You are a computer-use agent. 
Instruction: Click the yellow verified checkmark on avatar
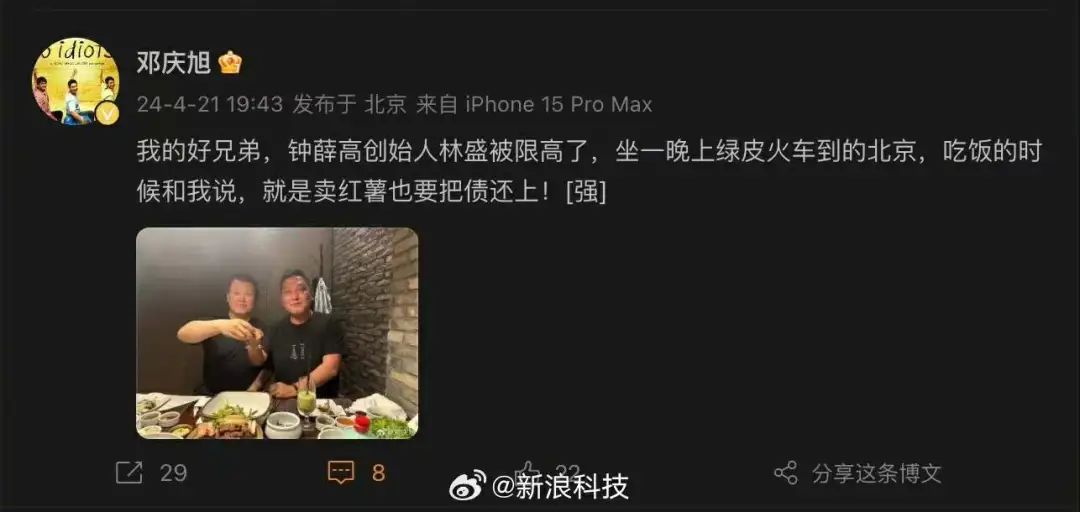[107, 112]
